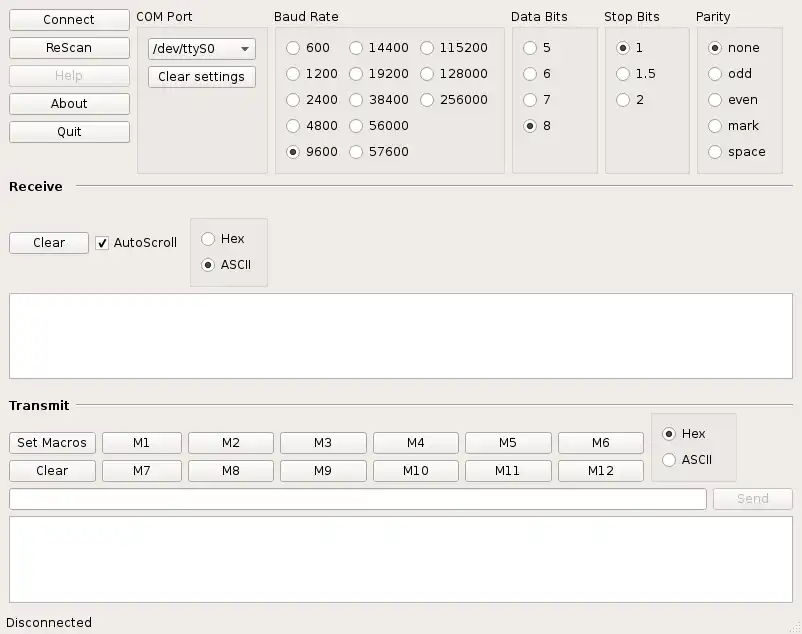This screenshot has height=634, width=802.
Task: Send macro M2
Action: coord(231,443)
